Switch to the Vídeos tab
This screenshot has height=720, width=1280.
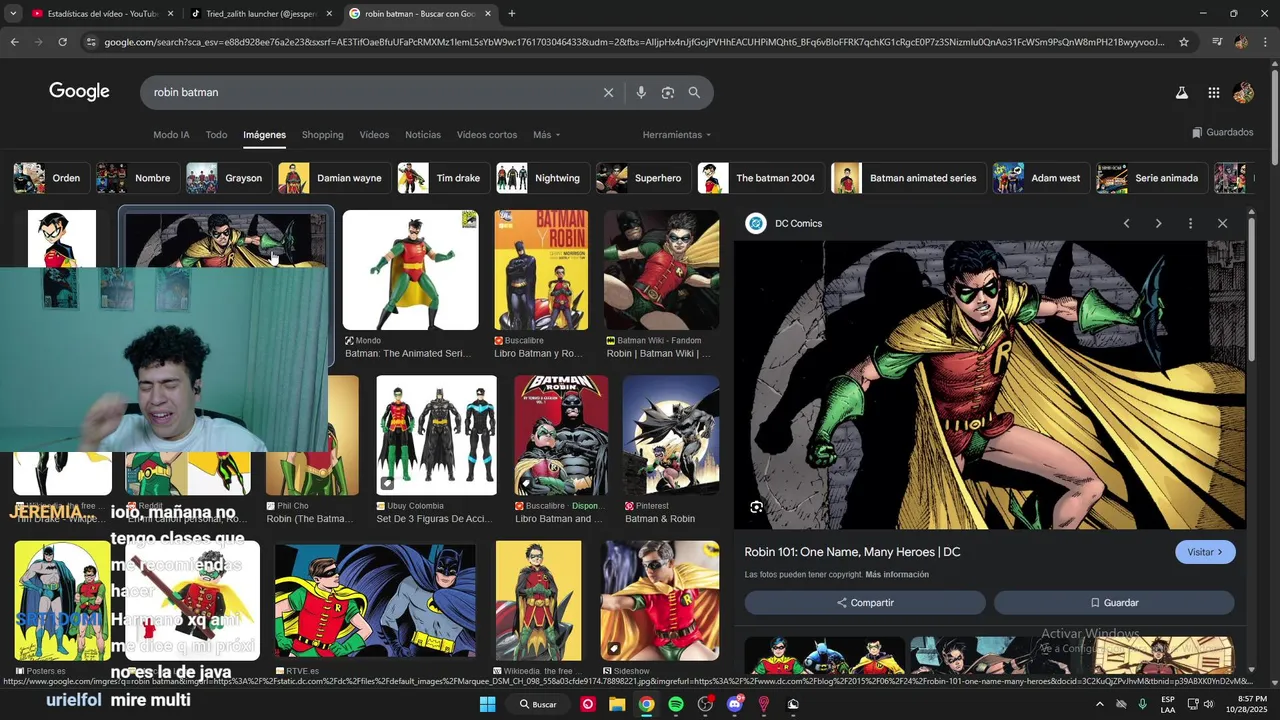[374, 135]
